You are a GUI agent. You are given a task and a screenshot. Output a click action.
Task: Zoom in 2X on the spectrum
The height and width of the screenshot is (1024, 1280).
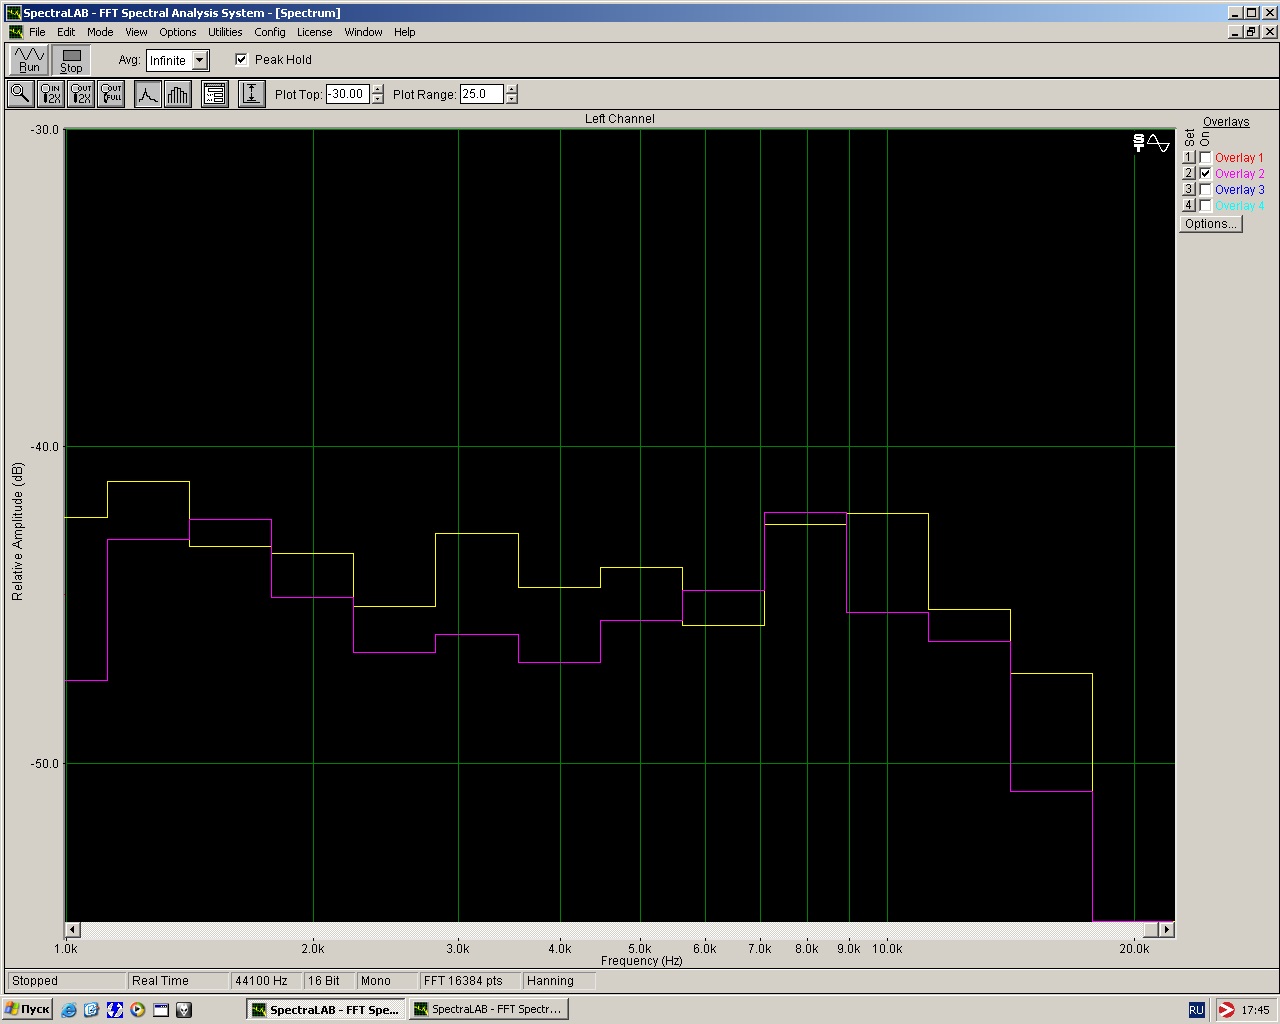point(50,94)
